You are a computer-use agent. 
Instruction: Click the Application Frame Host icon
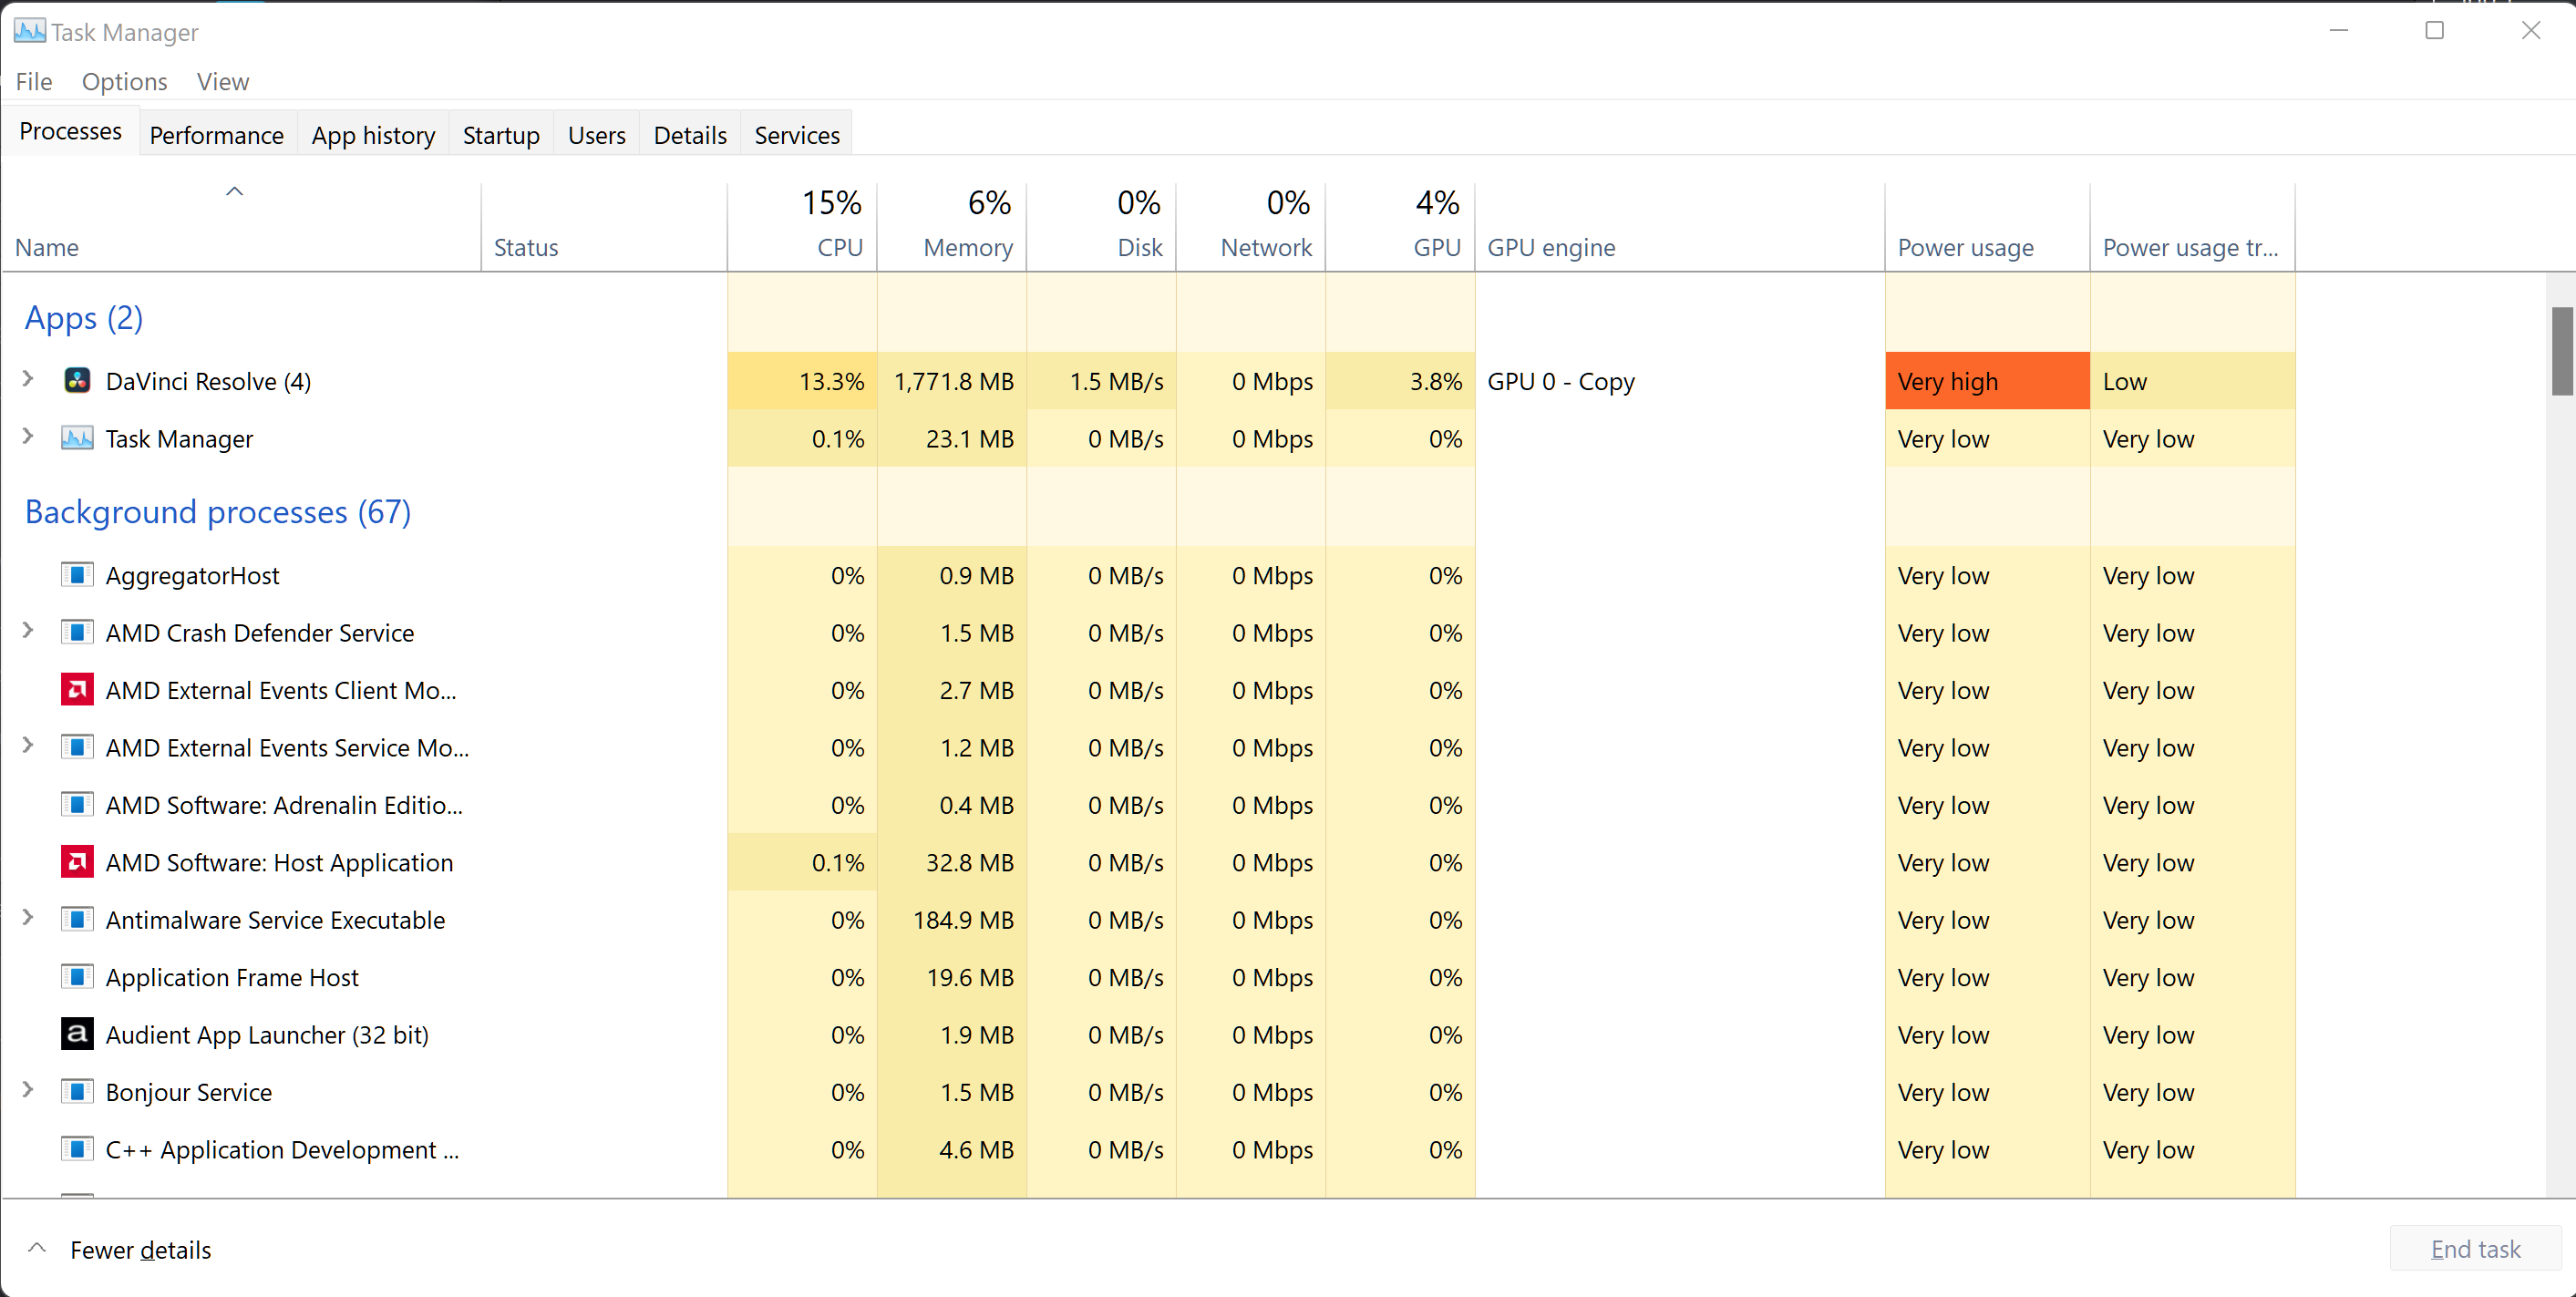coord(77,976)
